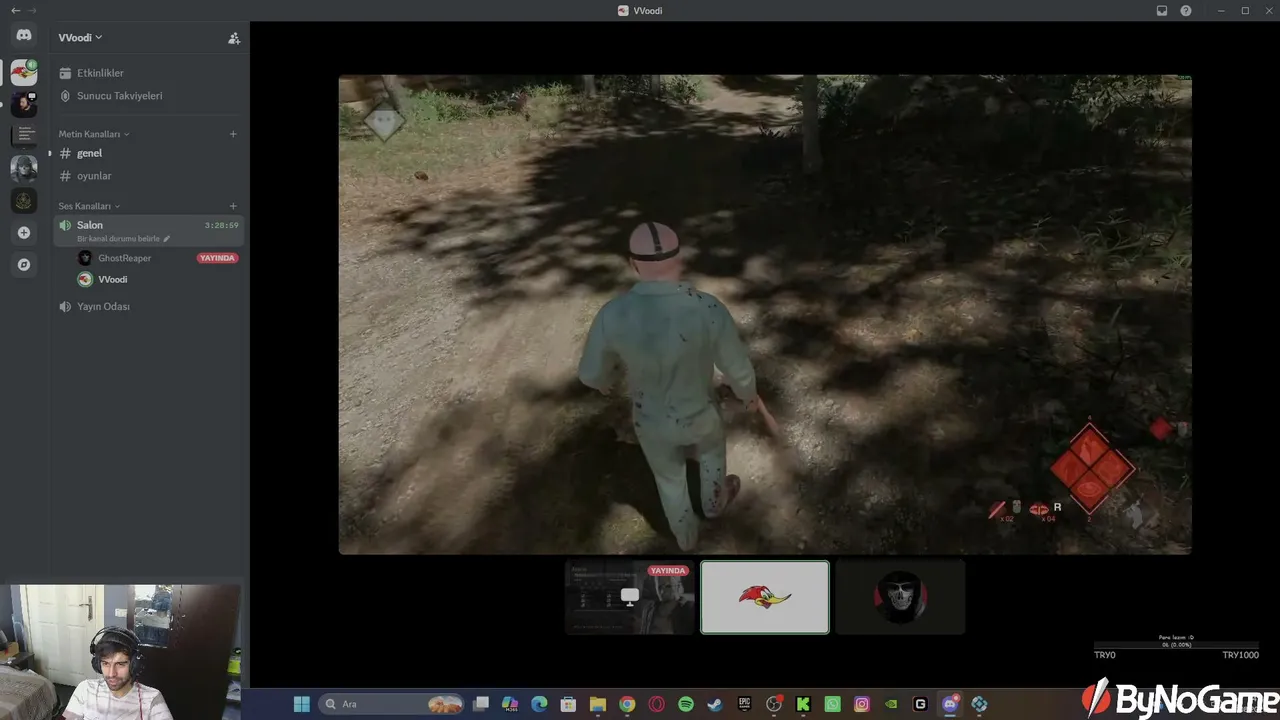Viewport: 1280px width, 720px height.
Task: Click the Ara taskbar search box
Action: pyautogui.click(x=392, y=704)
